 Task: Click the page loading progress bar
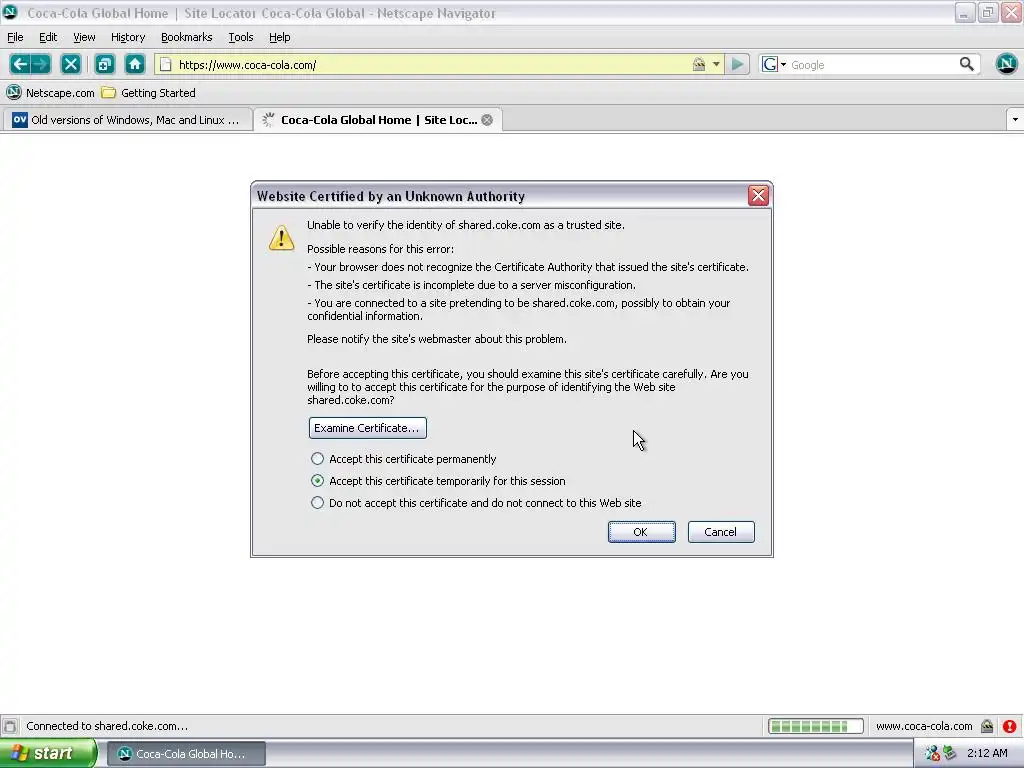(x=816, y=726)
